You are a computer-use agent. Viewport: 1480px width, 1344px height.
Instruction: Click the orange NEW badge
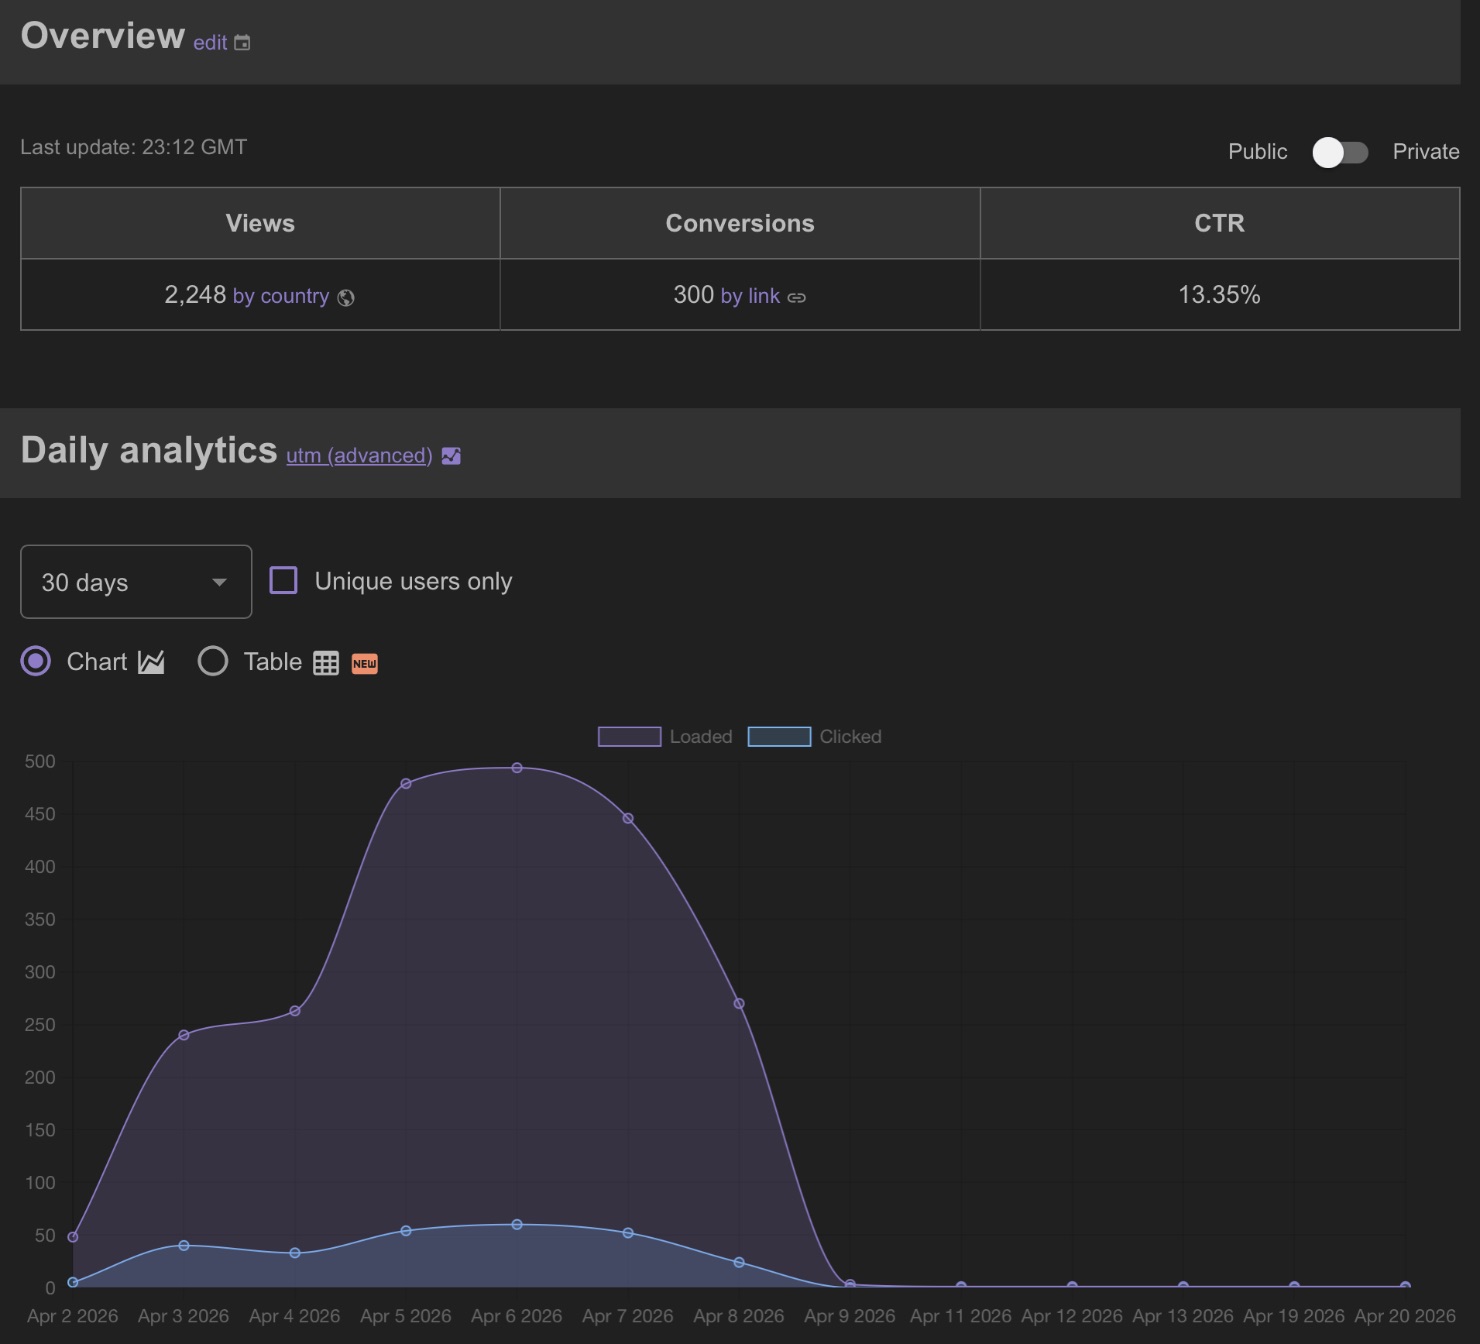tap(365, 663)
